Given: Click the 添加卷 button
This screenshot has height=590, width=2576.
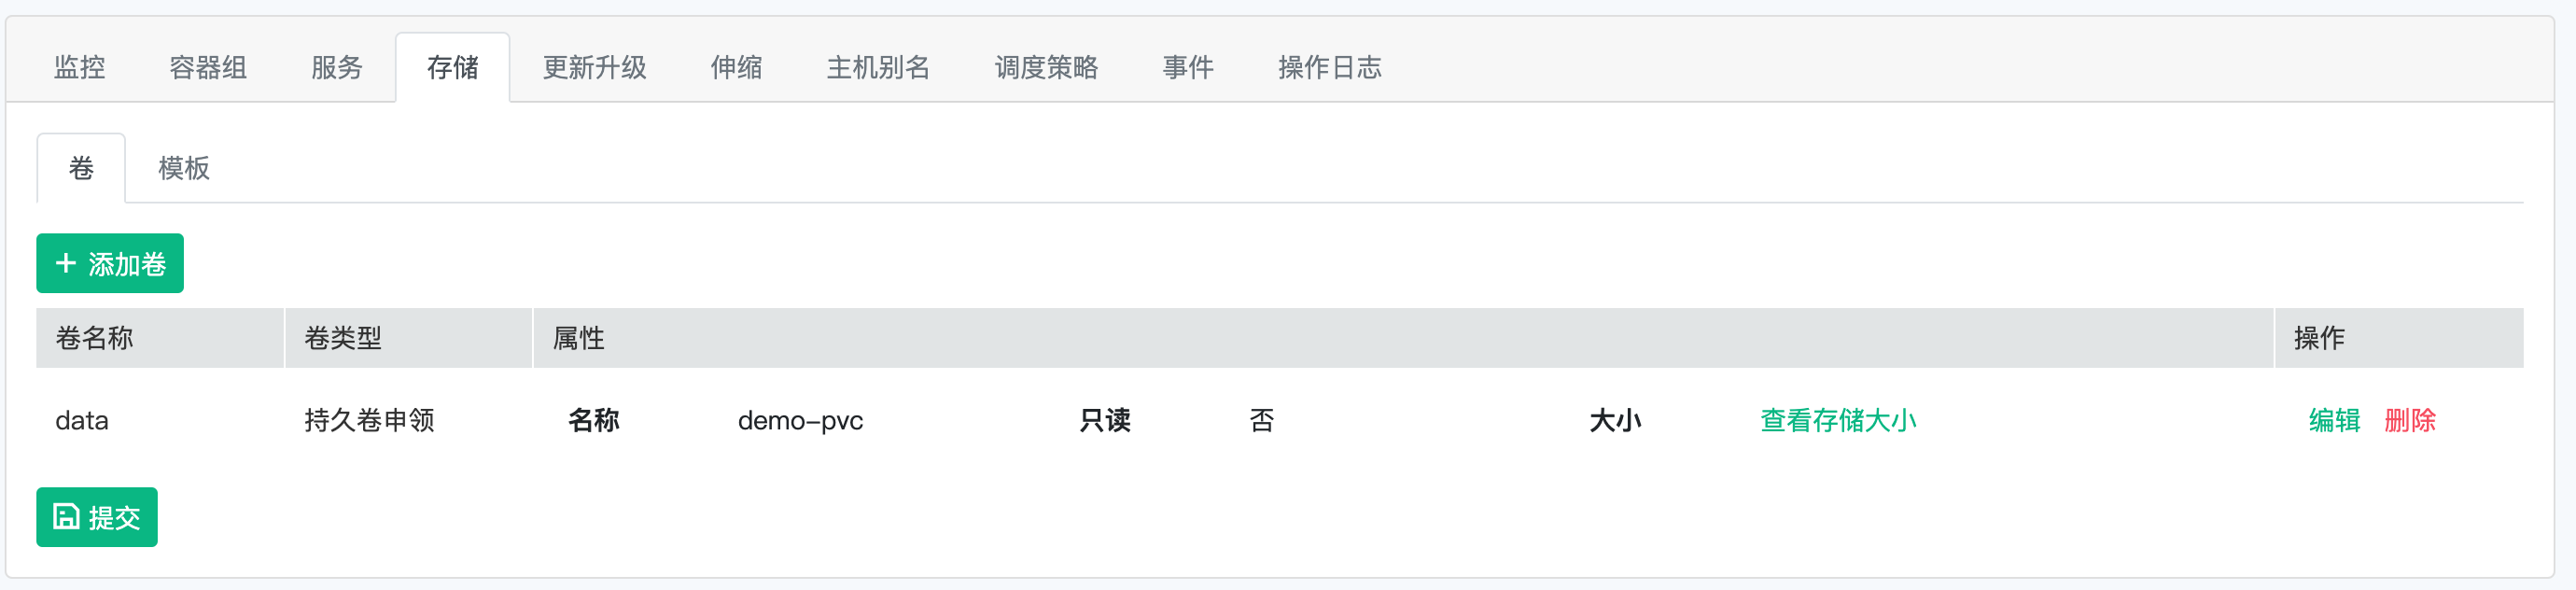Looking at the screenshot, I should (110, 263).
